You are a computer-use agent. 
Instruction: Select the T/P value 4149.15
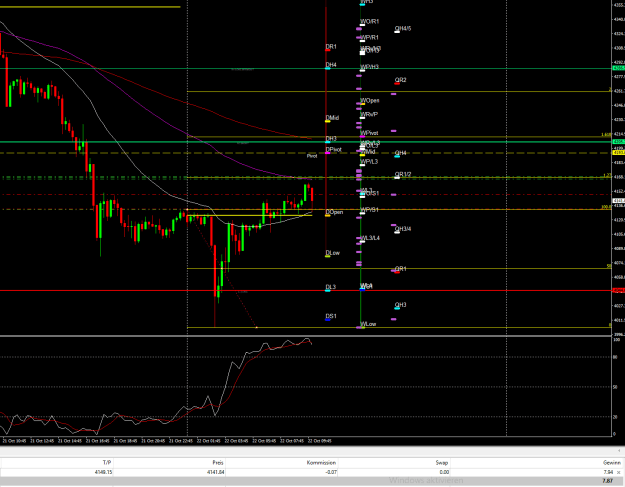point(103,472)
